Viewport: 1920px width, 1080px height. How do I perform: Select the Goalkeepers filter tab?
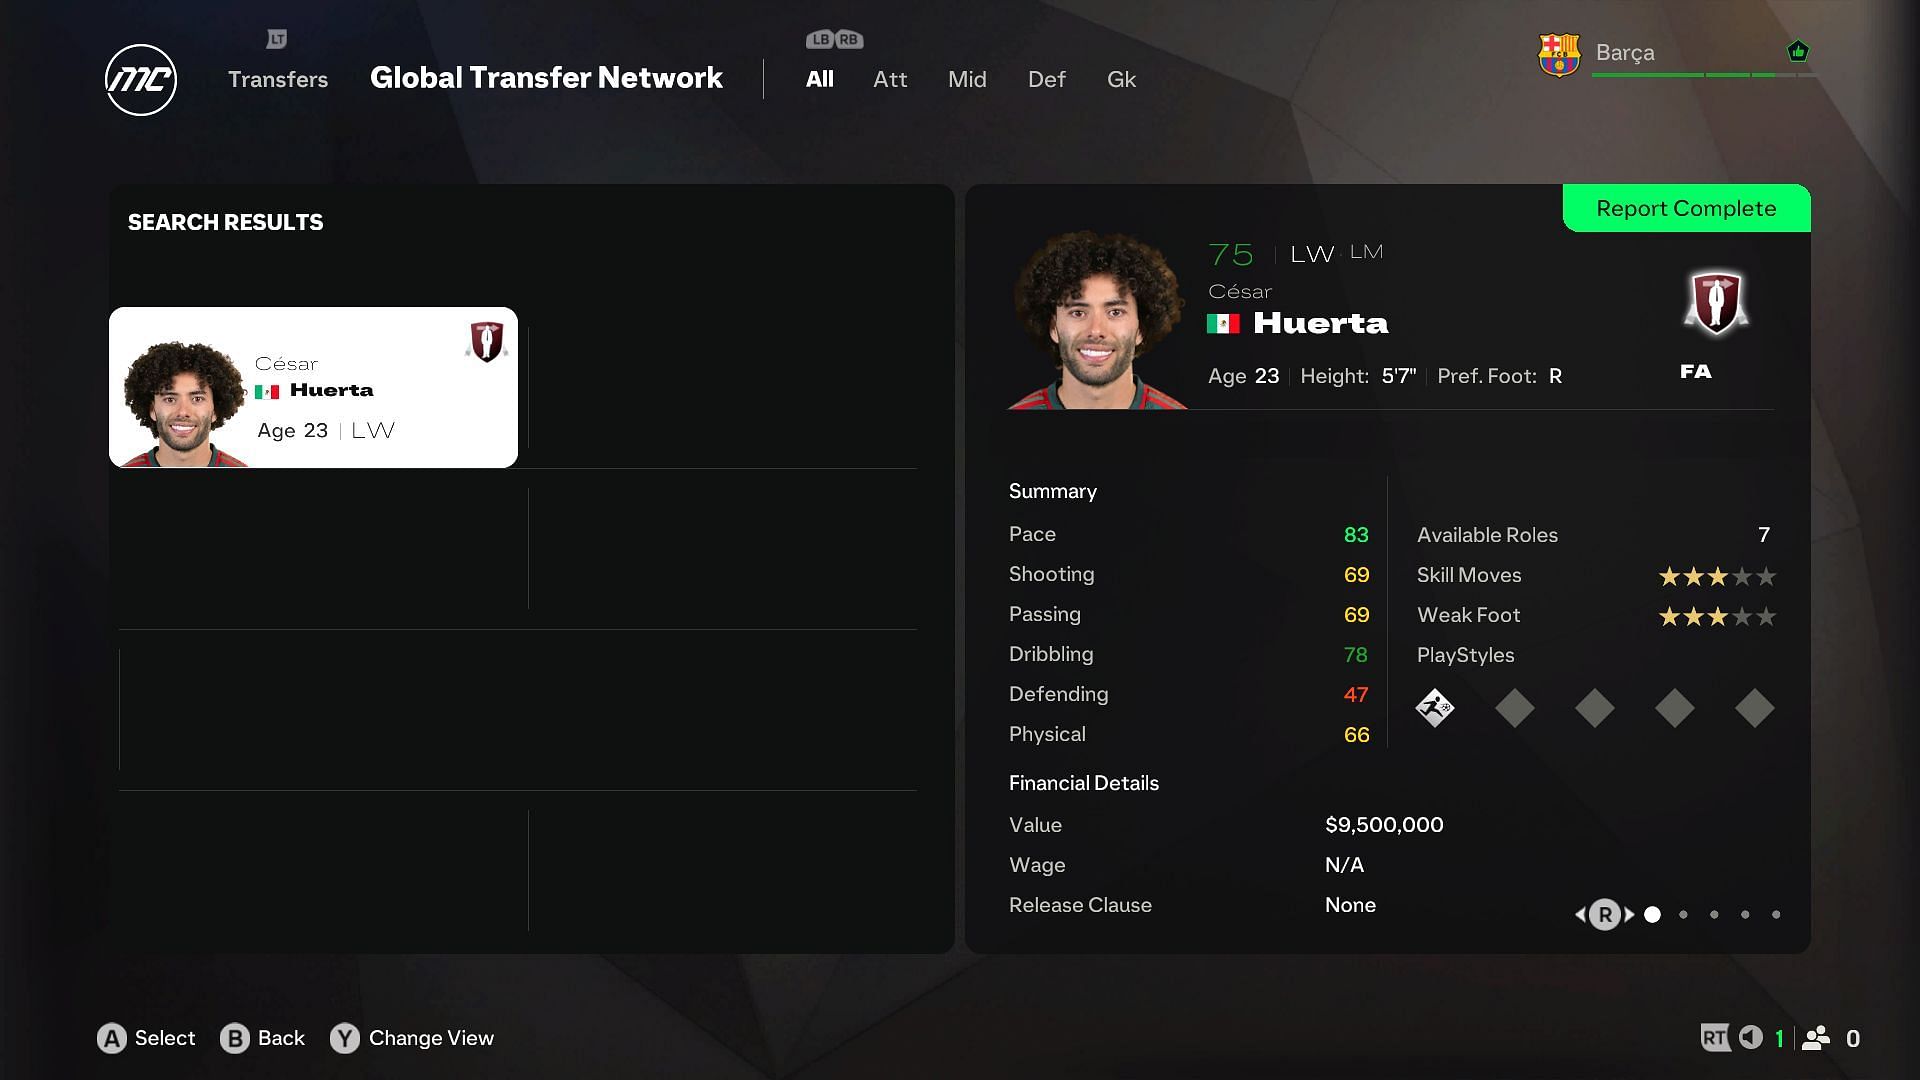point(1120,79)
